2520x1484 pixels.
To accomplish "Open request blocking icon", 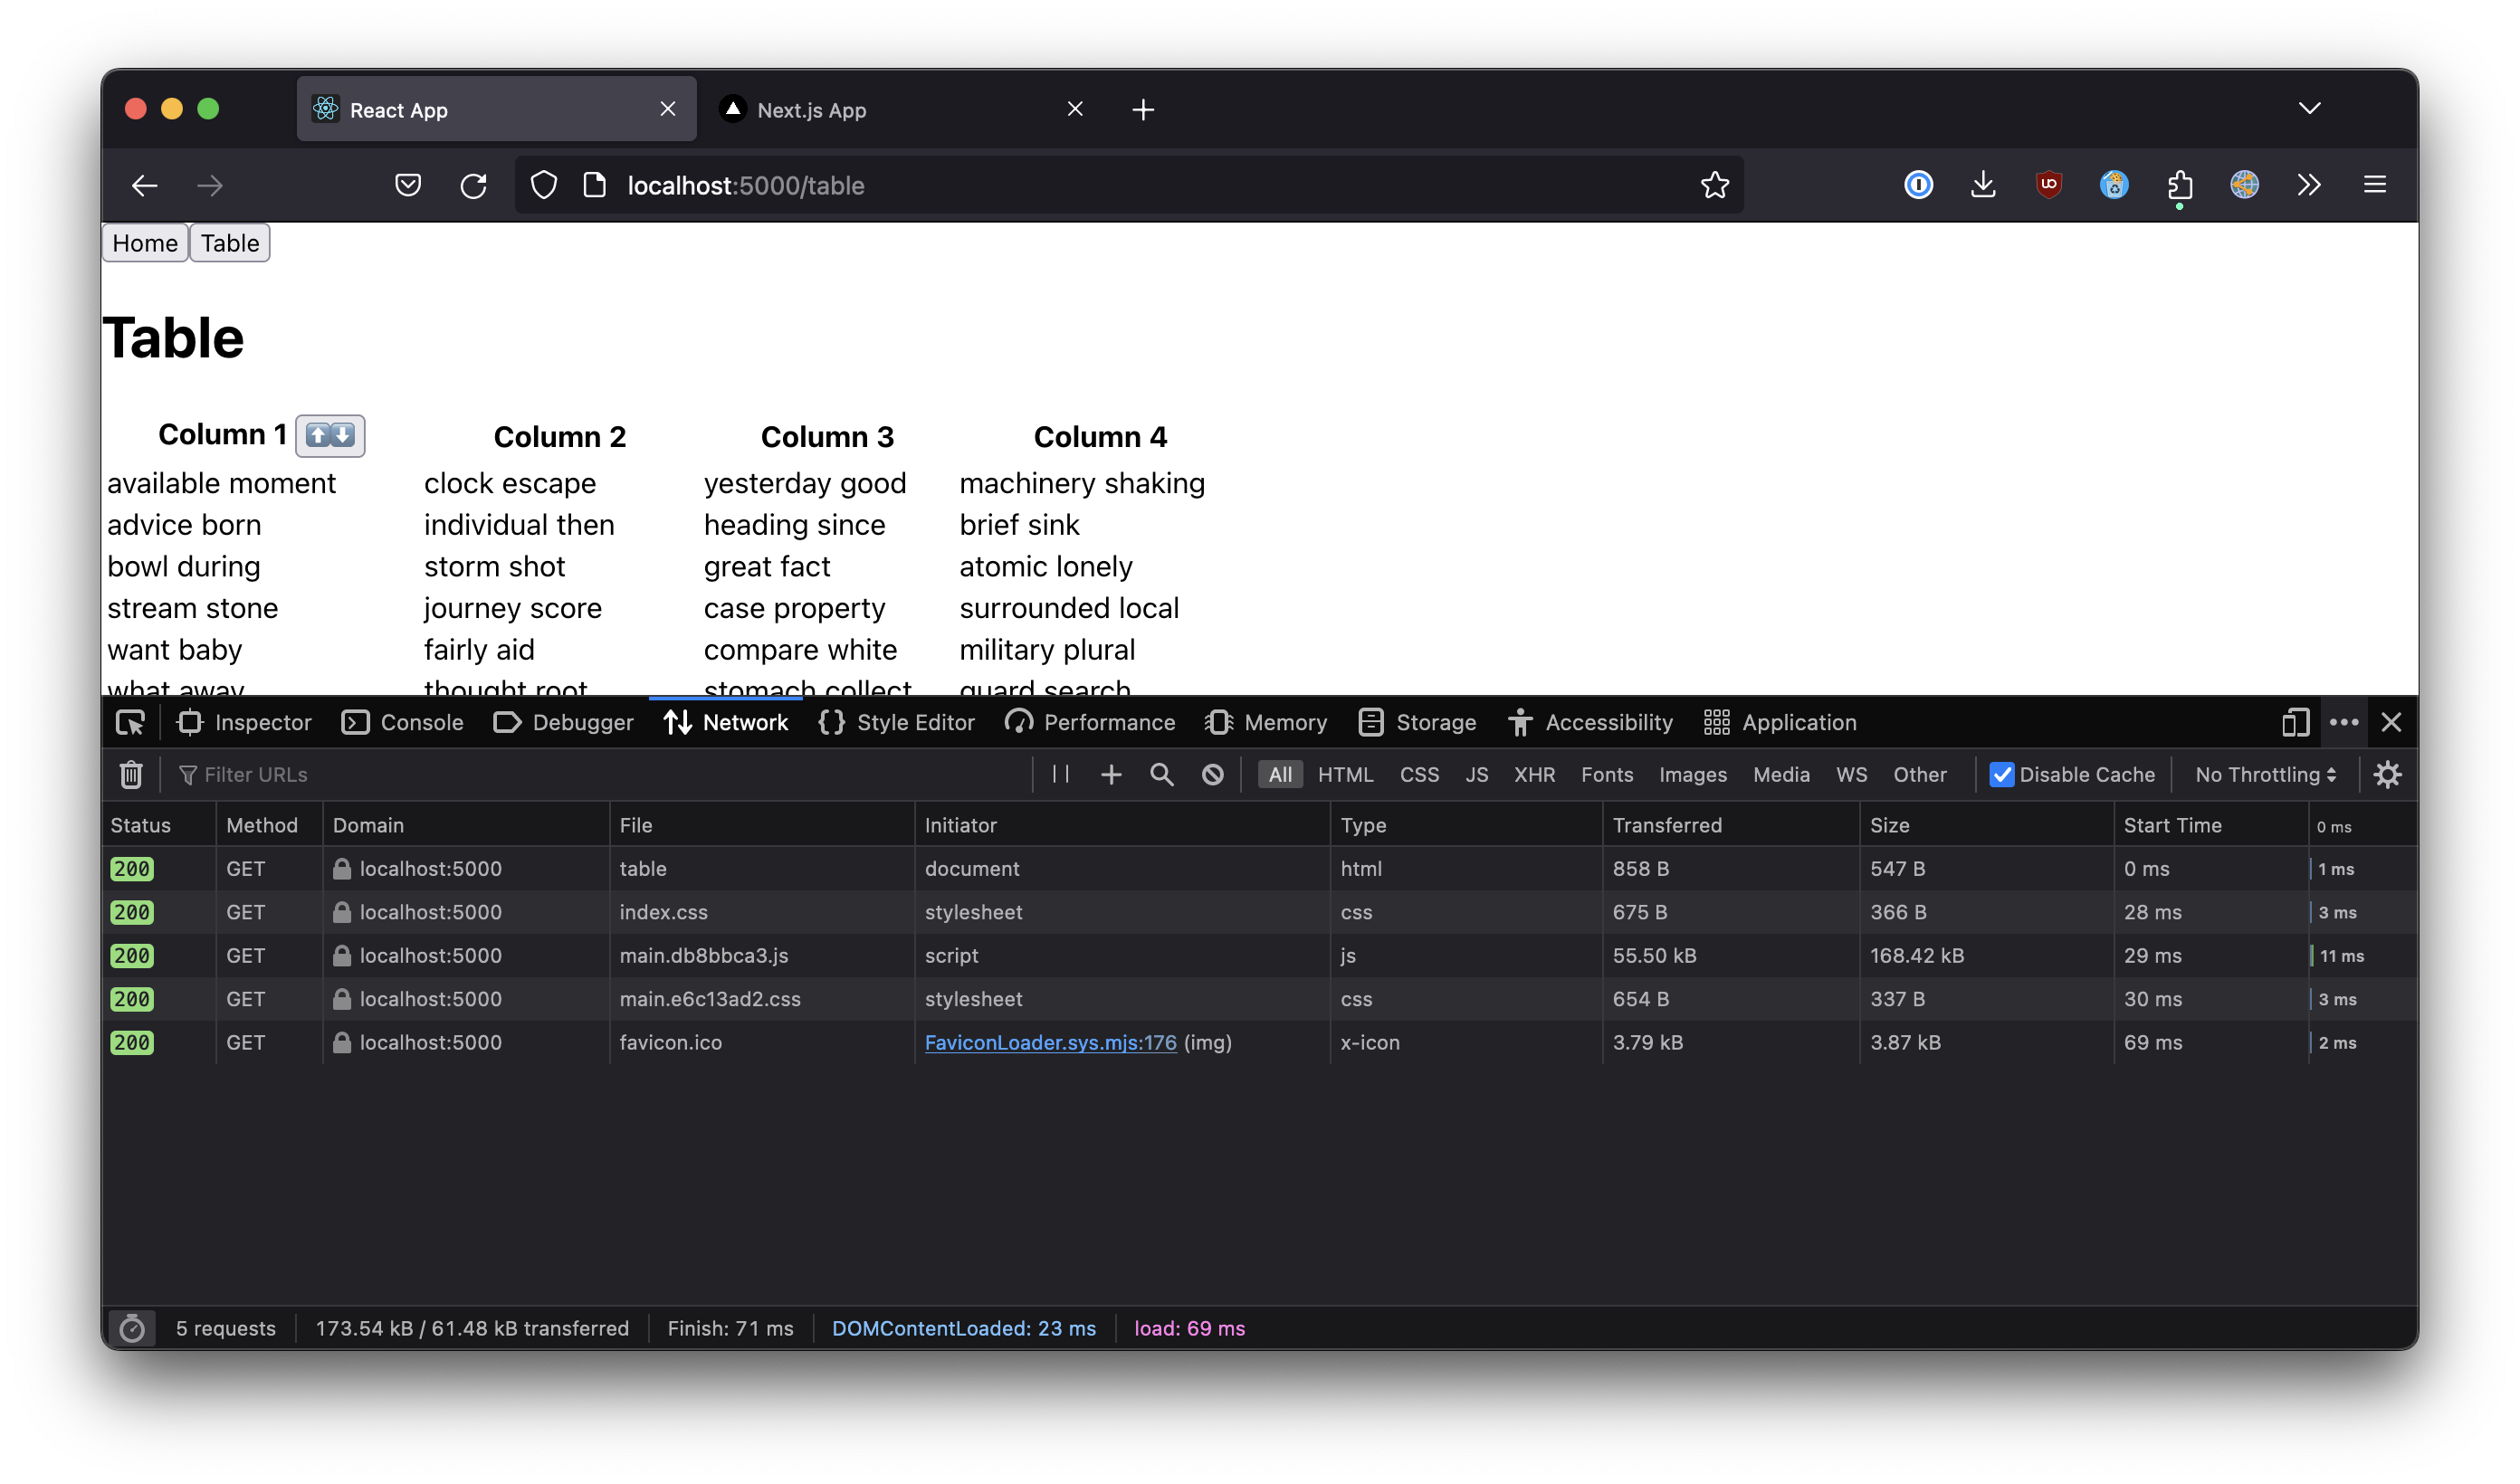I will point(1212,774).
